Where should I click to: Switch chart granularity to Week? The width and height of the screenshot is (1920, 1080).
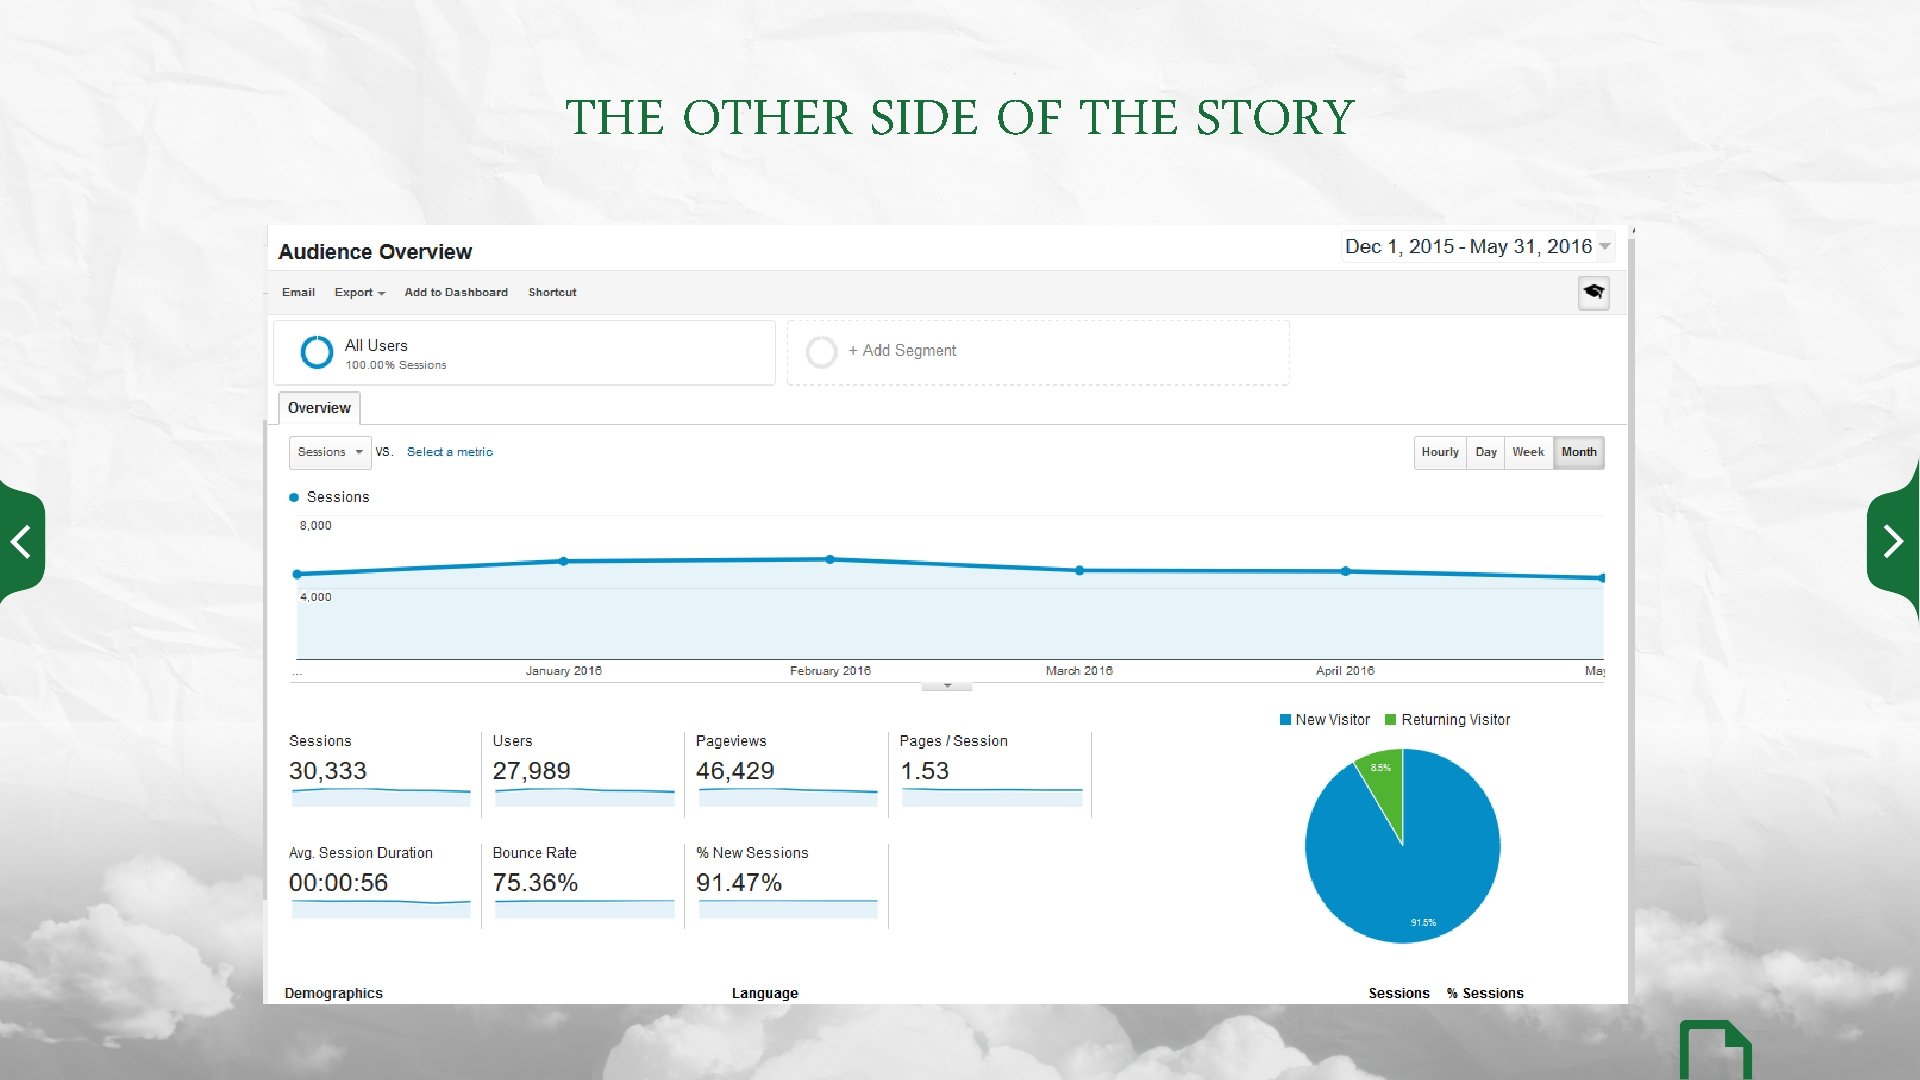1528,452
